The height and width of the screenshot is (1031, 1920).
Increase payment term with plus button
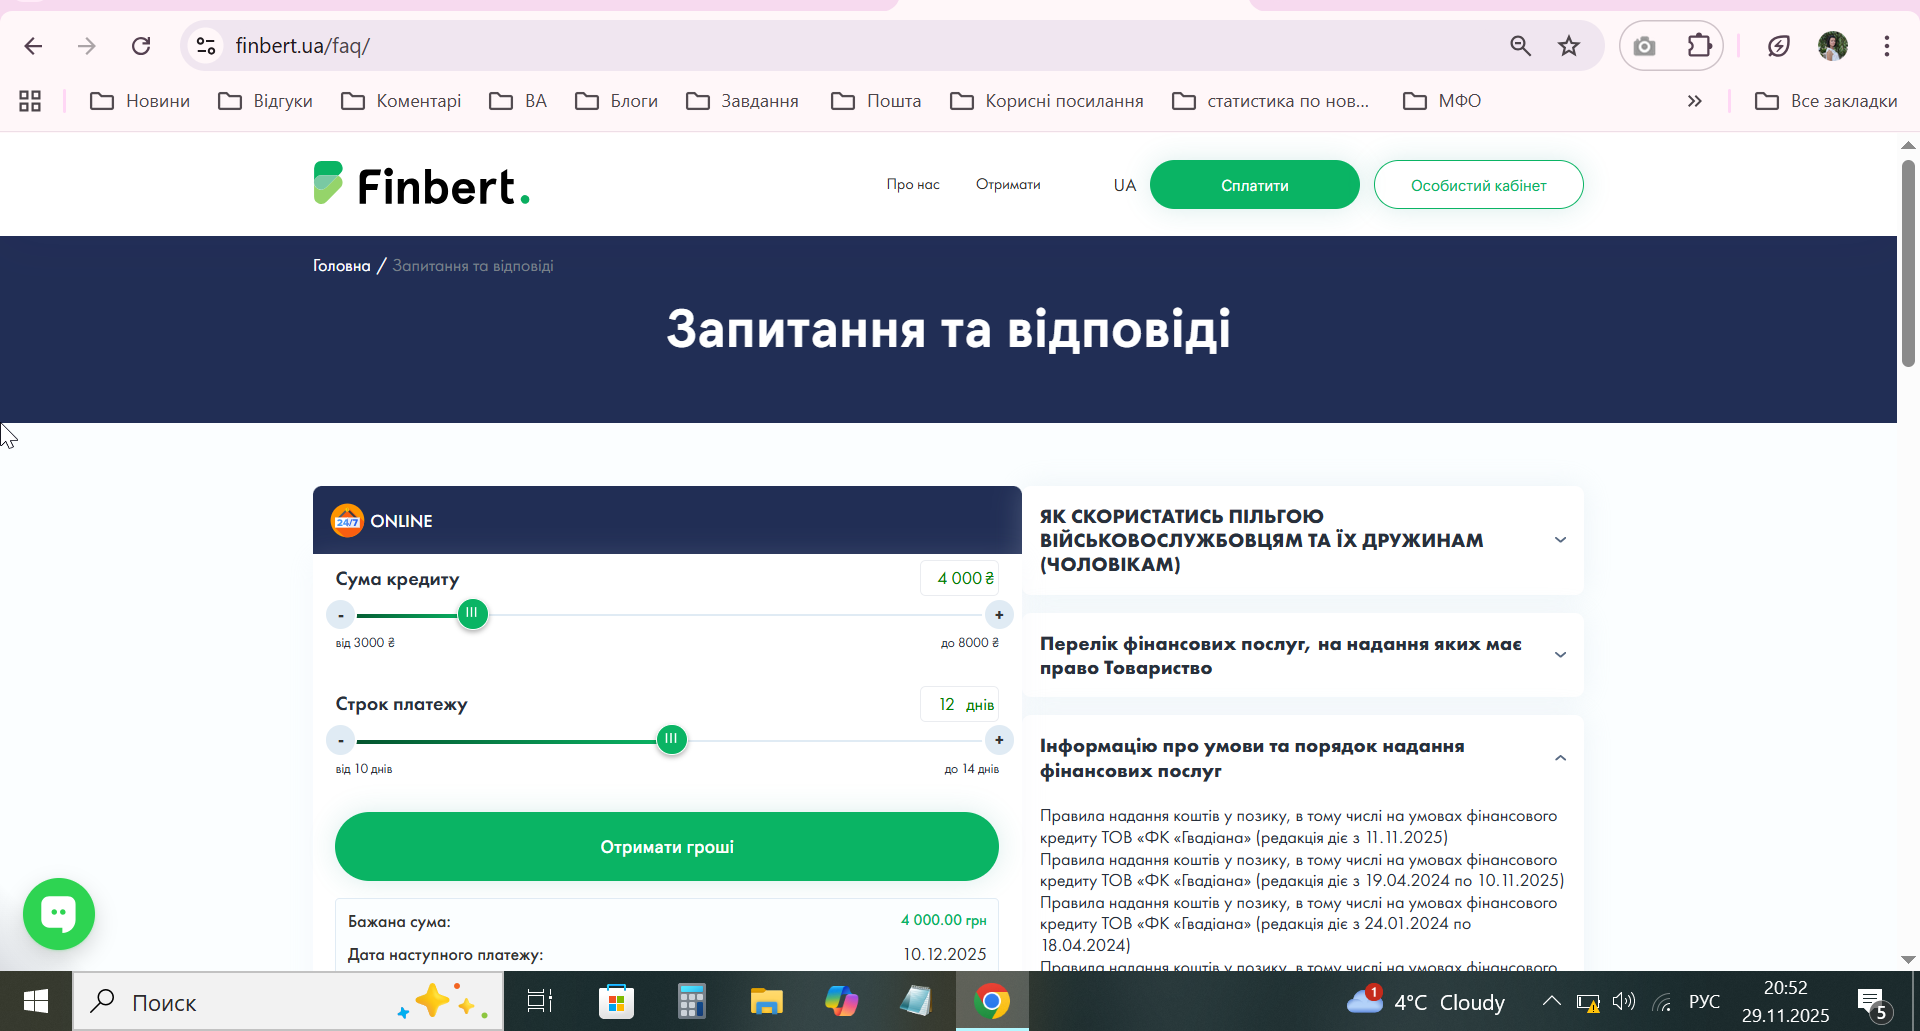(x=999, y=740)
